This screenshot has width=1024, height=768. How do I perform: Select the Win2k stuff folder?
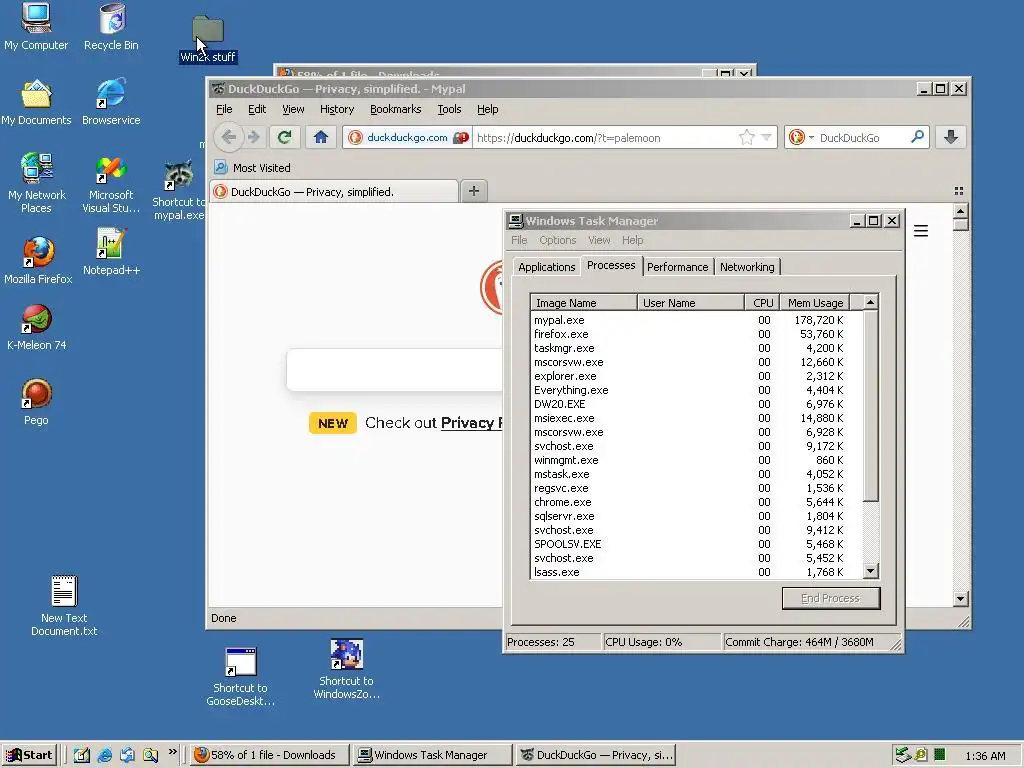[208, 39]
